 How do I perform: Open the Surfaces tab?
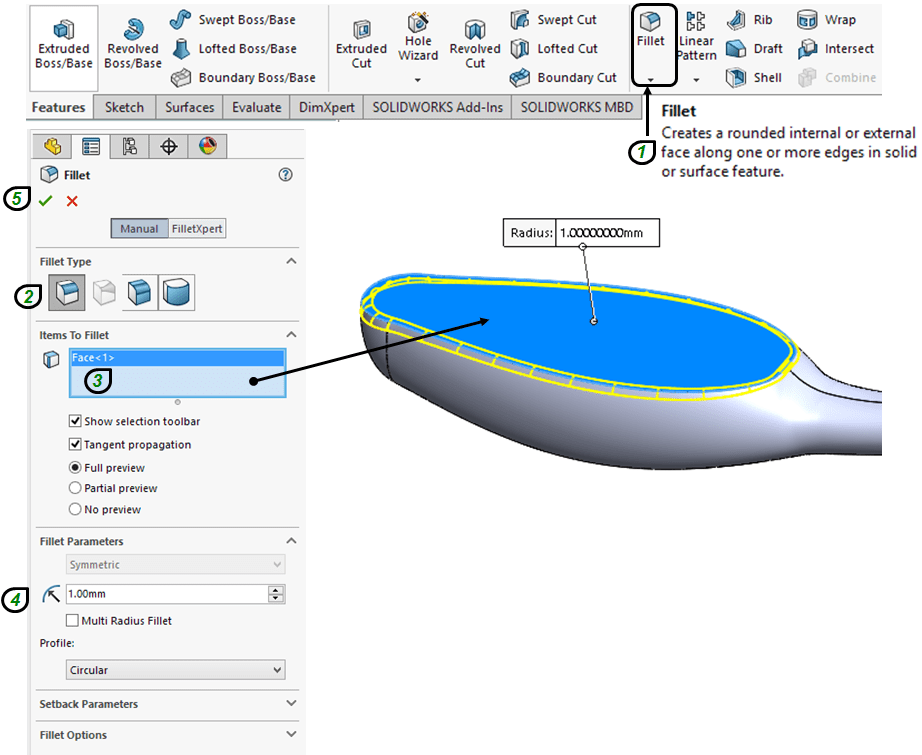189,107
